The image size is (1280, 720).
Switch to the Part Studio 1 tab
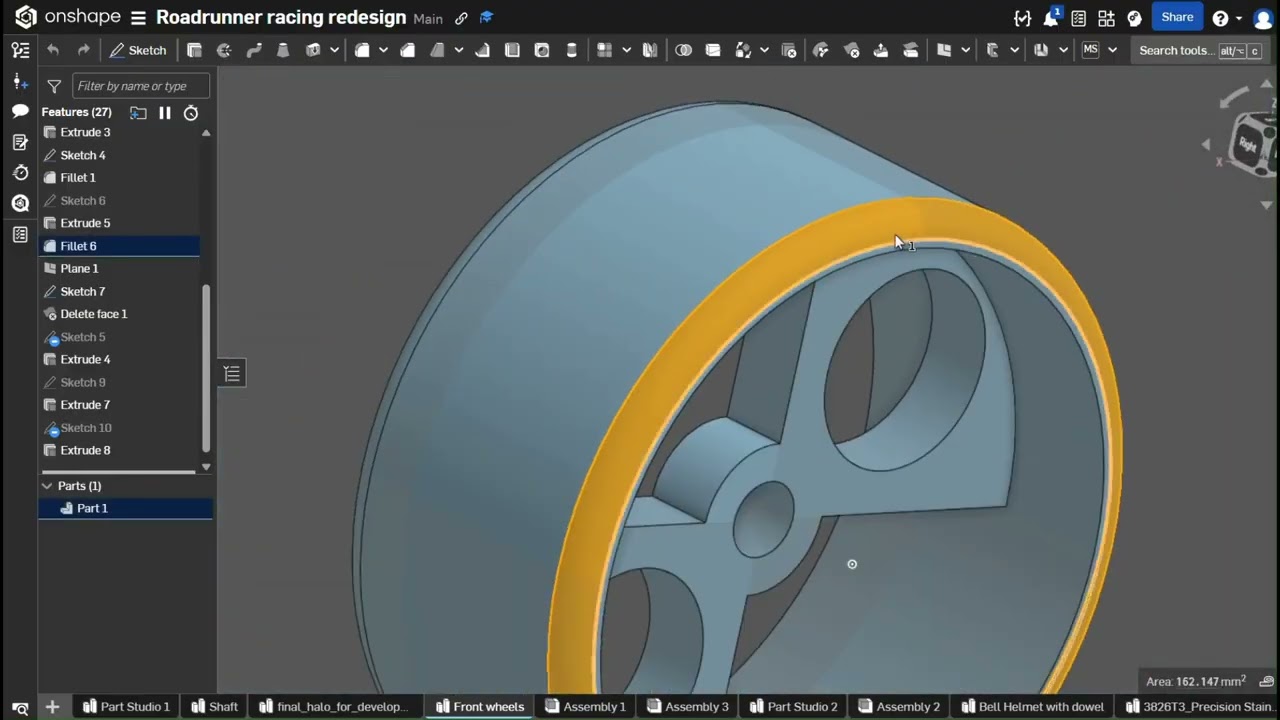pos(126,706)
